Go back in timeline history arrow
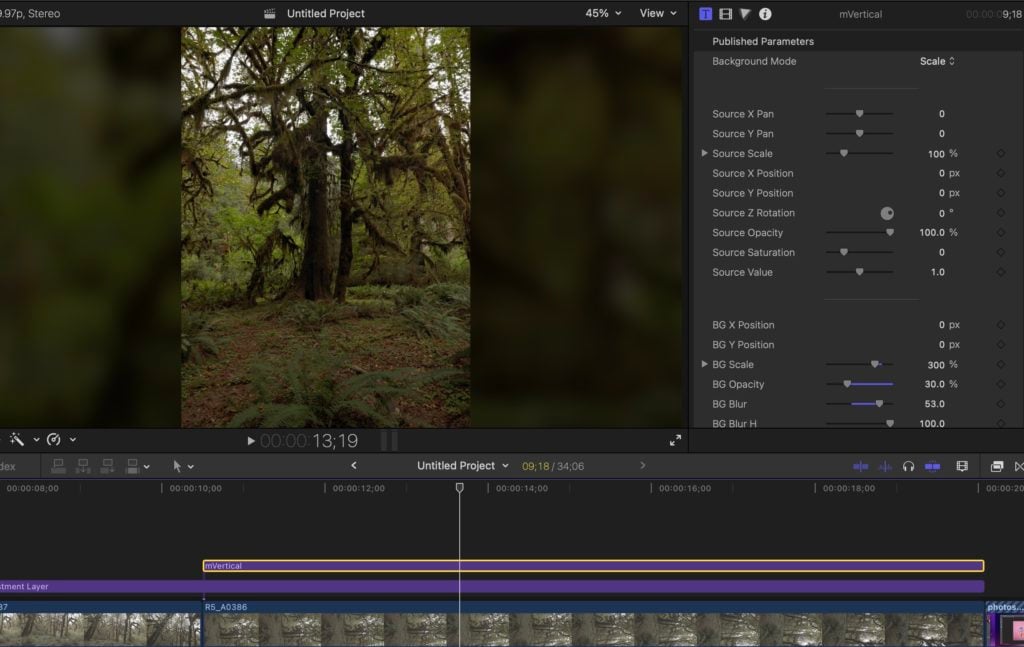Viewport: 1024px width, 647px height. point(353,466)
